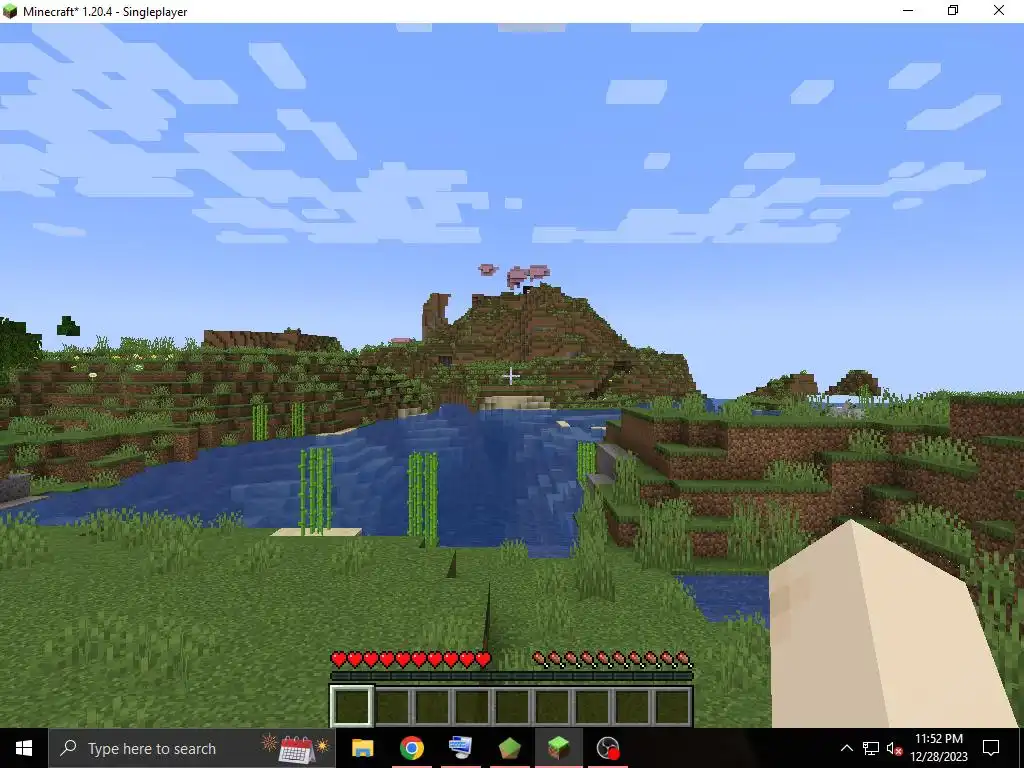
Task: Click the calendar fireworks search highlight icon
Action: [x=296, y=748]
